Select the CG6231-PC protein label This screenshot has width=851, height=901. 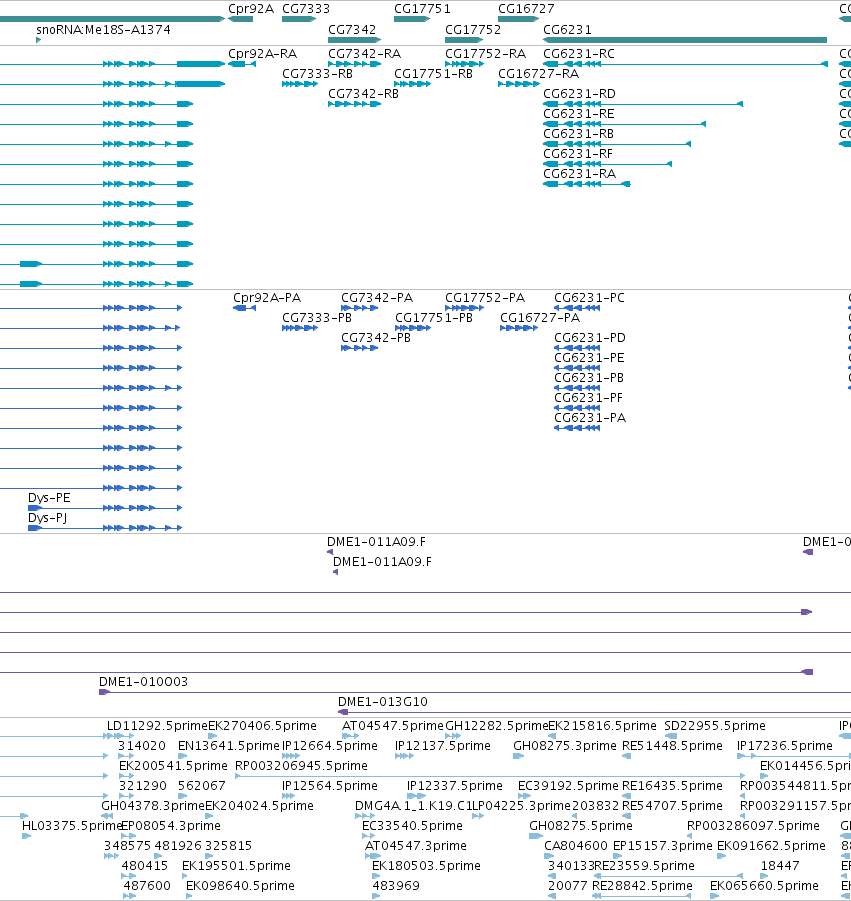click(589, 298)
